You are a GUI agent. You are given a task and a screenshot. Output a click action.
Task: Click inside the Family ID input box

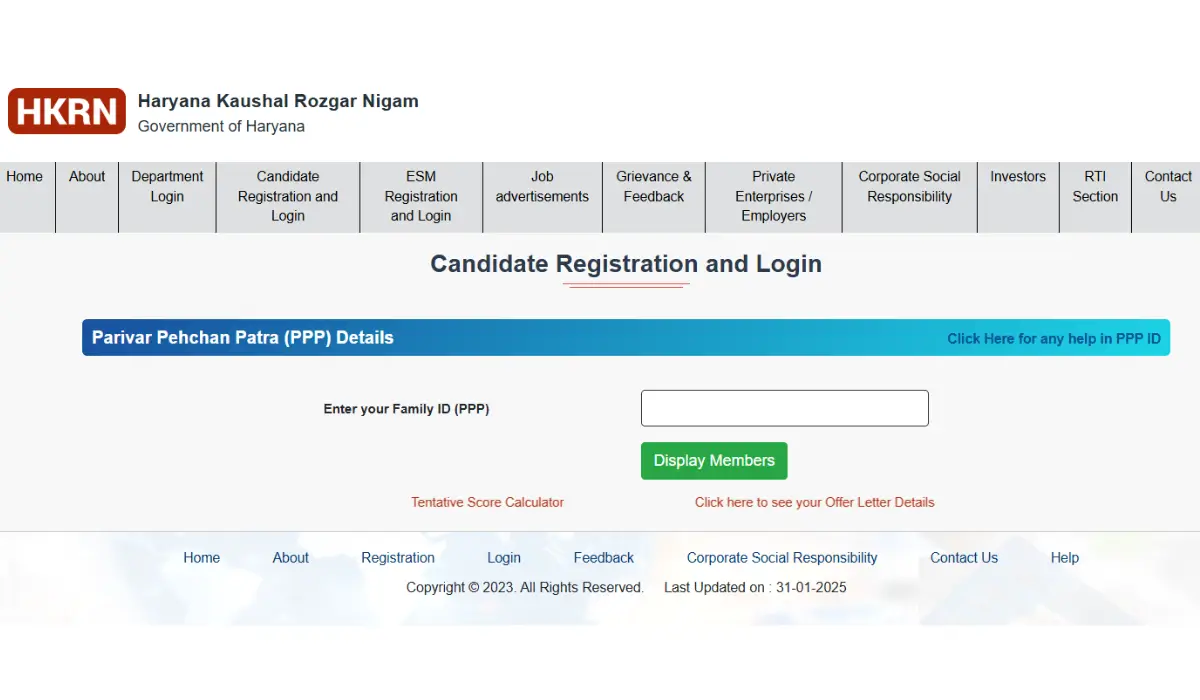pos(784,408)
